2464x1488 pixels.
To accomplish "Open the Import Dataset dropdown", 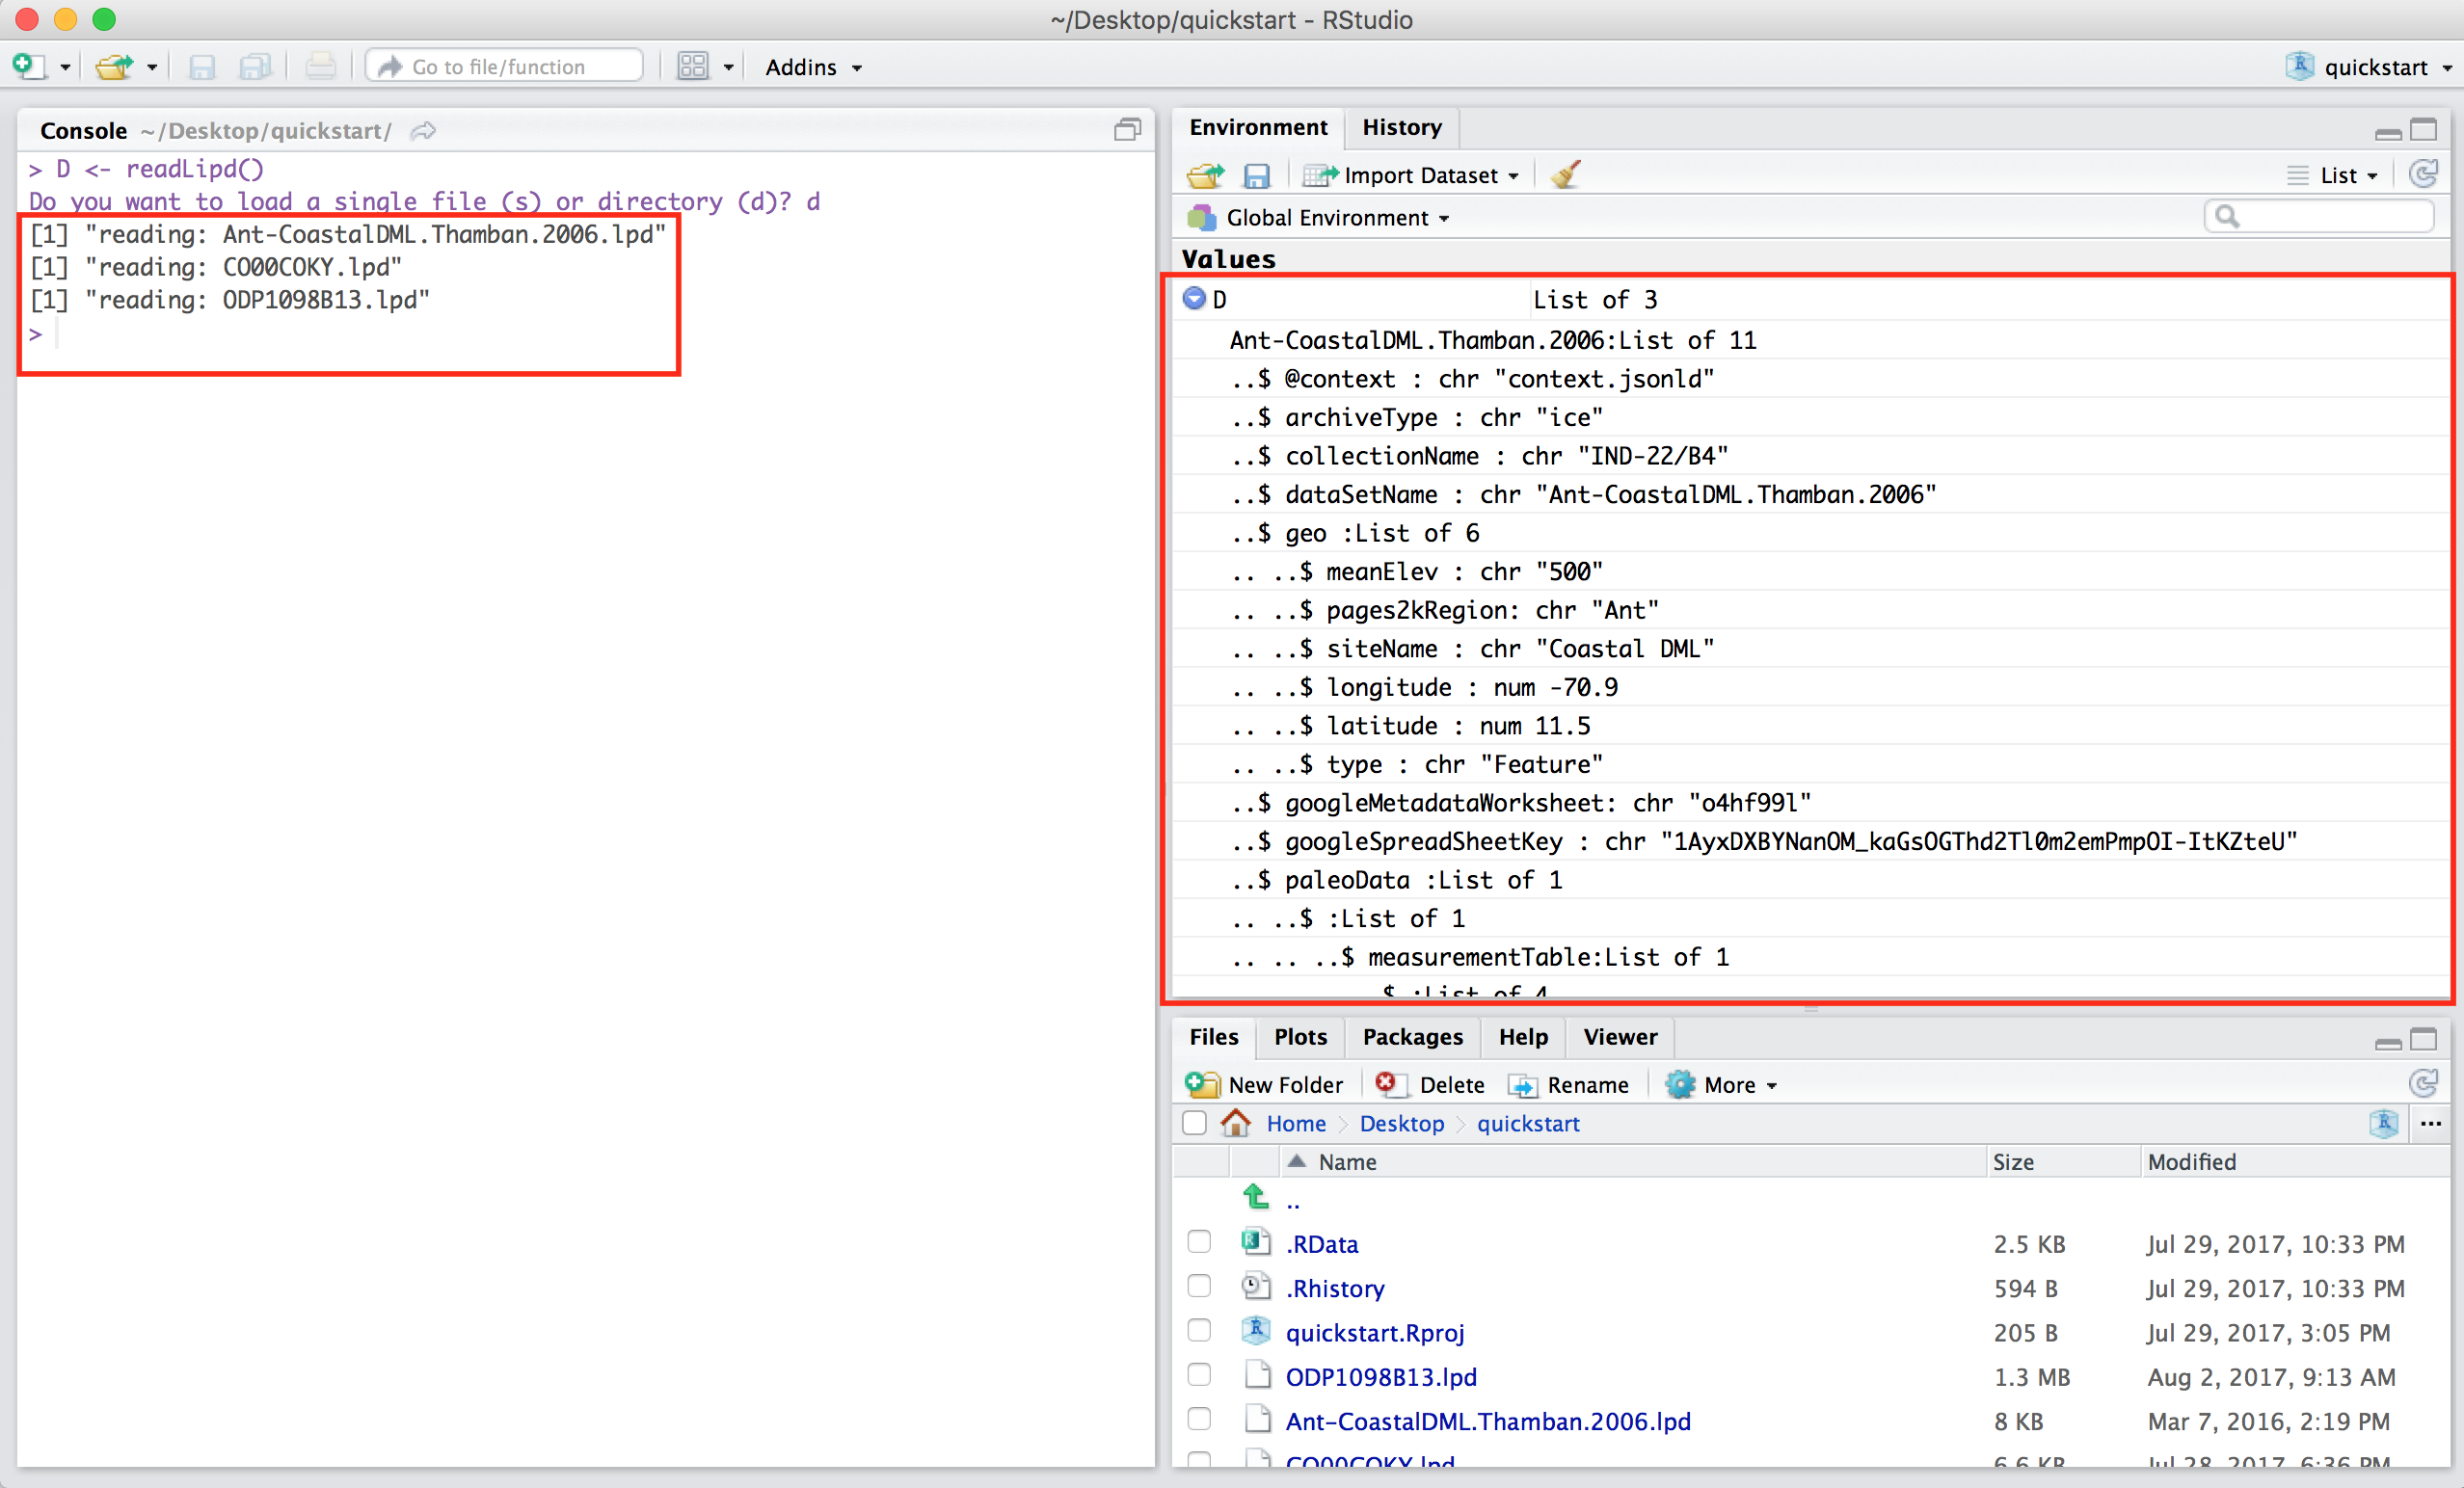I will tap(1418, 176).
